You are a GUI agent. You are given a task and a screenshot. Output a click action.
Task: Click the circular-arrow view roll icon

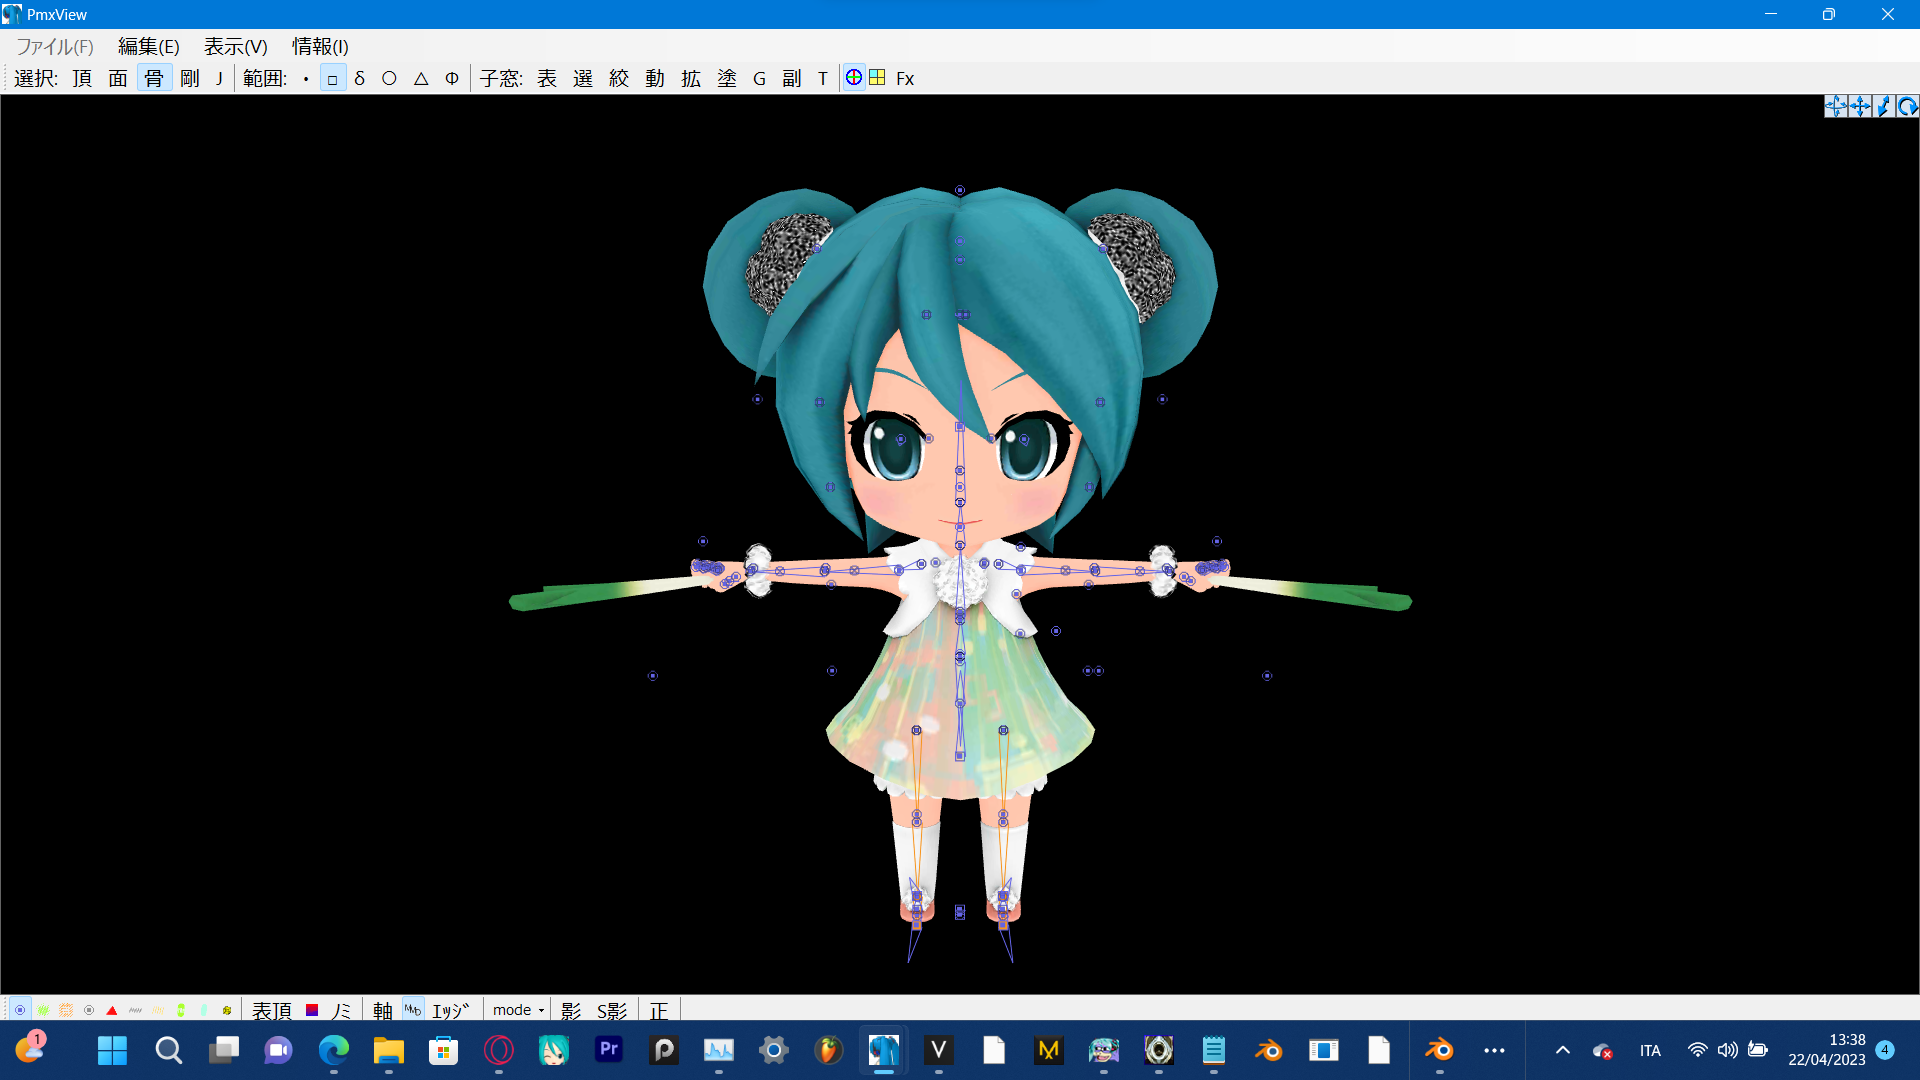pyautogui.click(x=1907, y=106)
